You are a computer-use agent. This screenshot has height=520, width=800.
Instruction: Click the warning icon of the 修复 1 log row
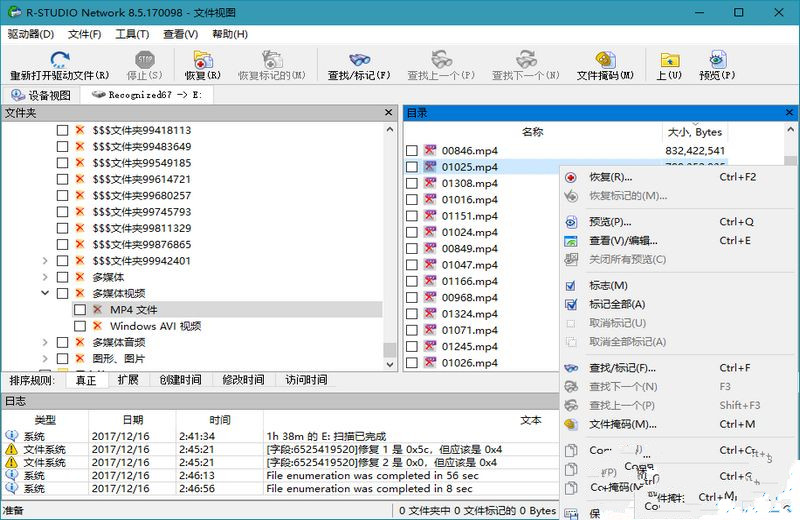click(x=11, y=449)
